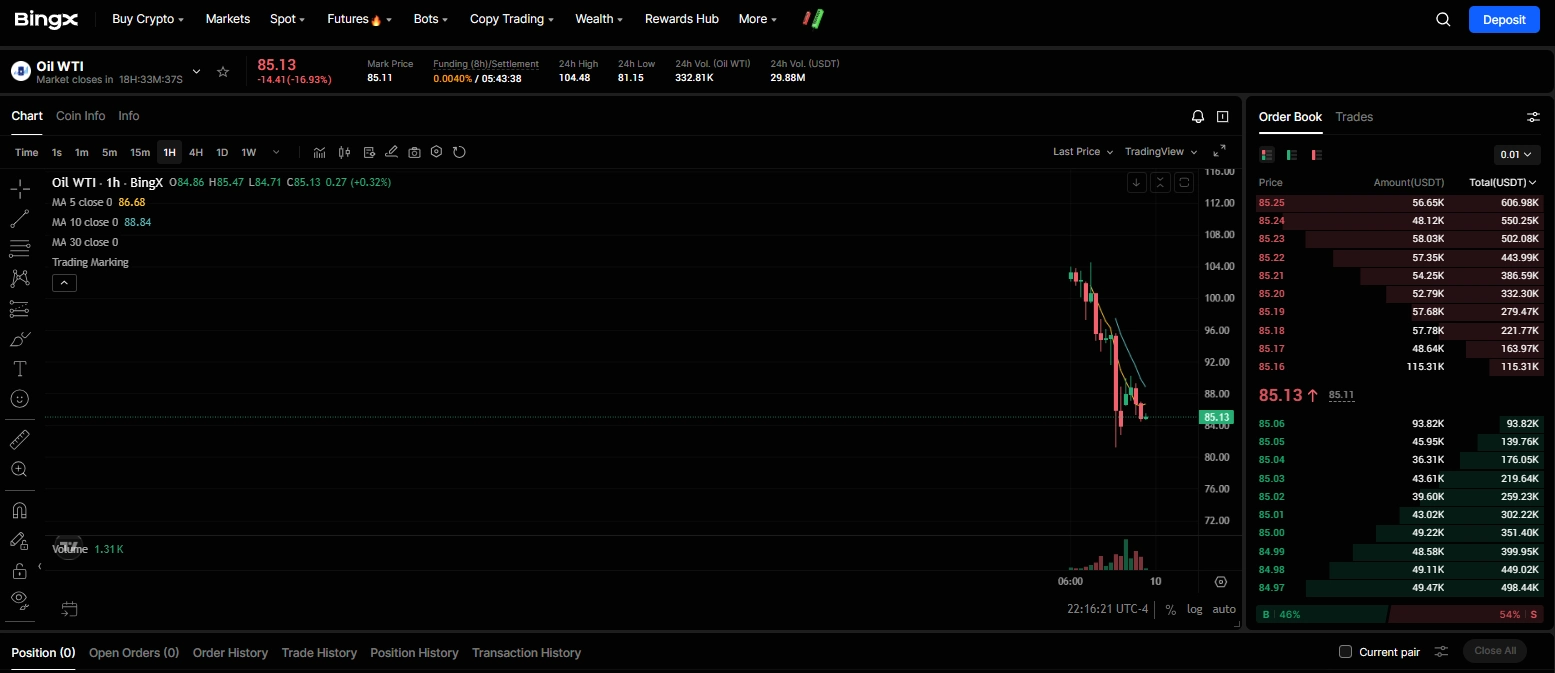Open the search magnifier in header
Viewport: 1555px width, 673px height.
click(1442, 19)
